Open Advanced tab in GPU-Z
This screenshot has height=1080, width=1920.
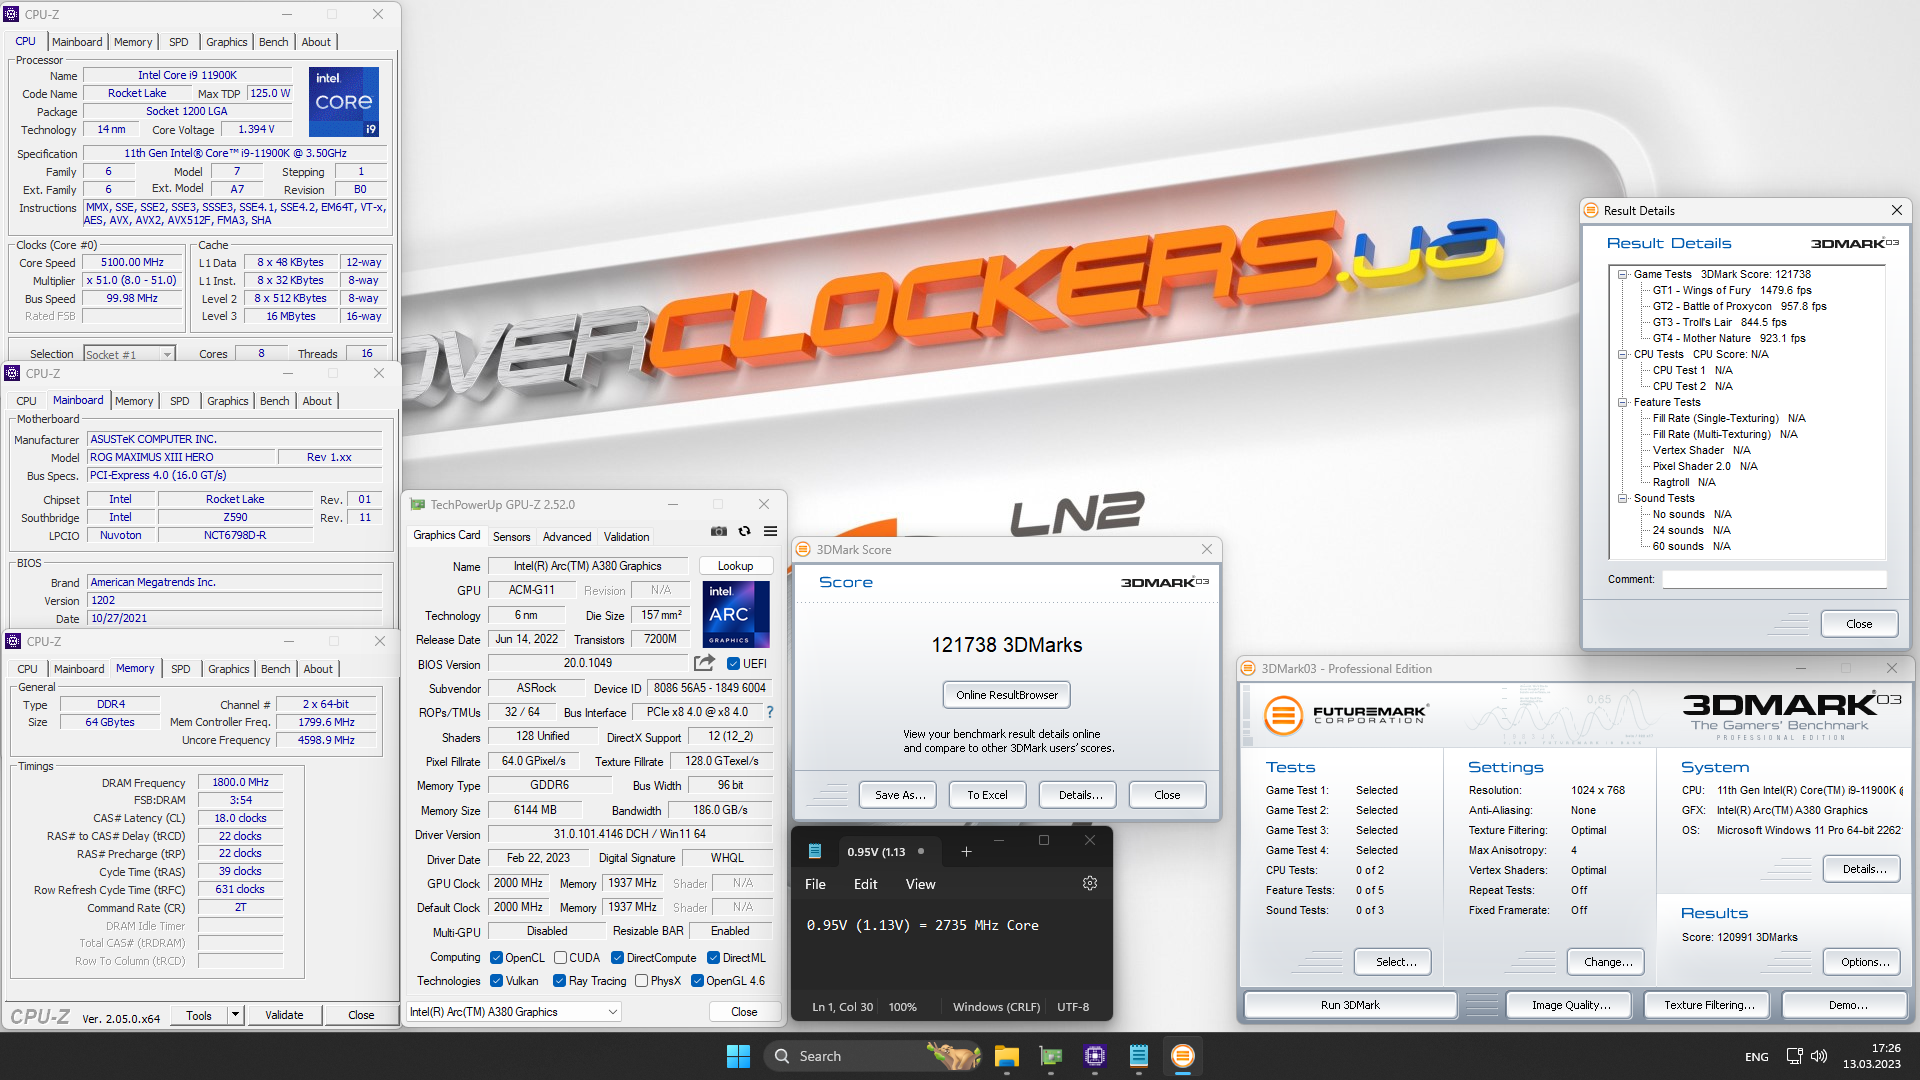click(x=567, y=536)
